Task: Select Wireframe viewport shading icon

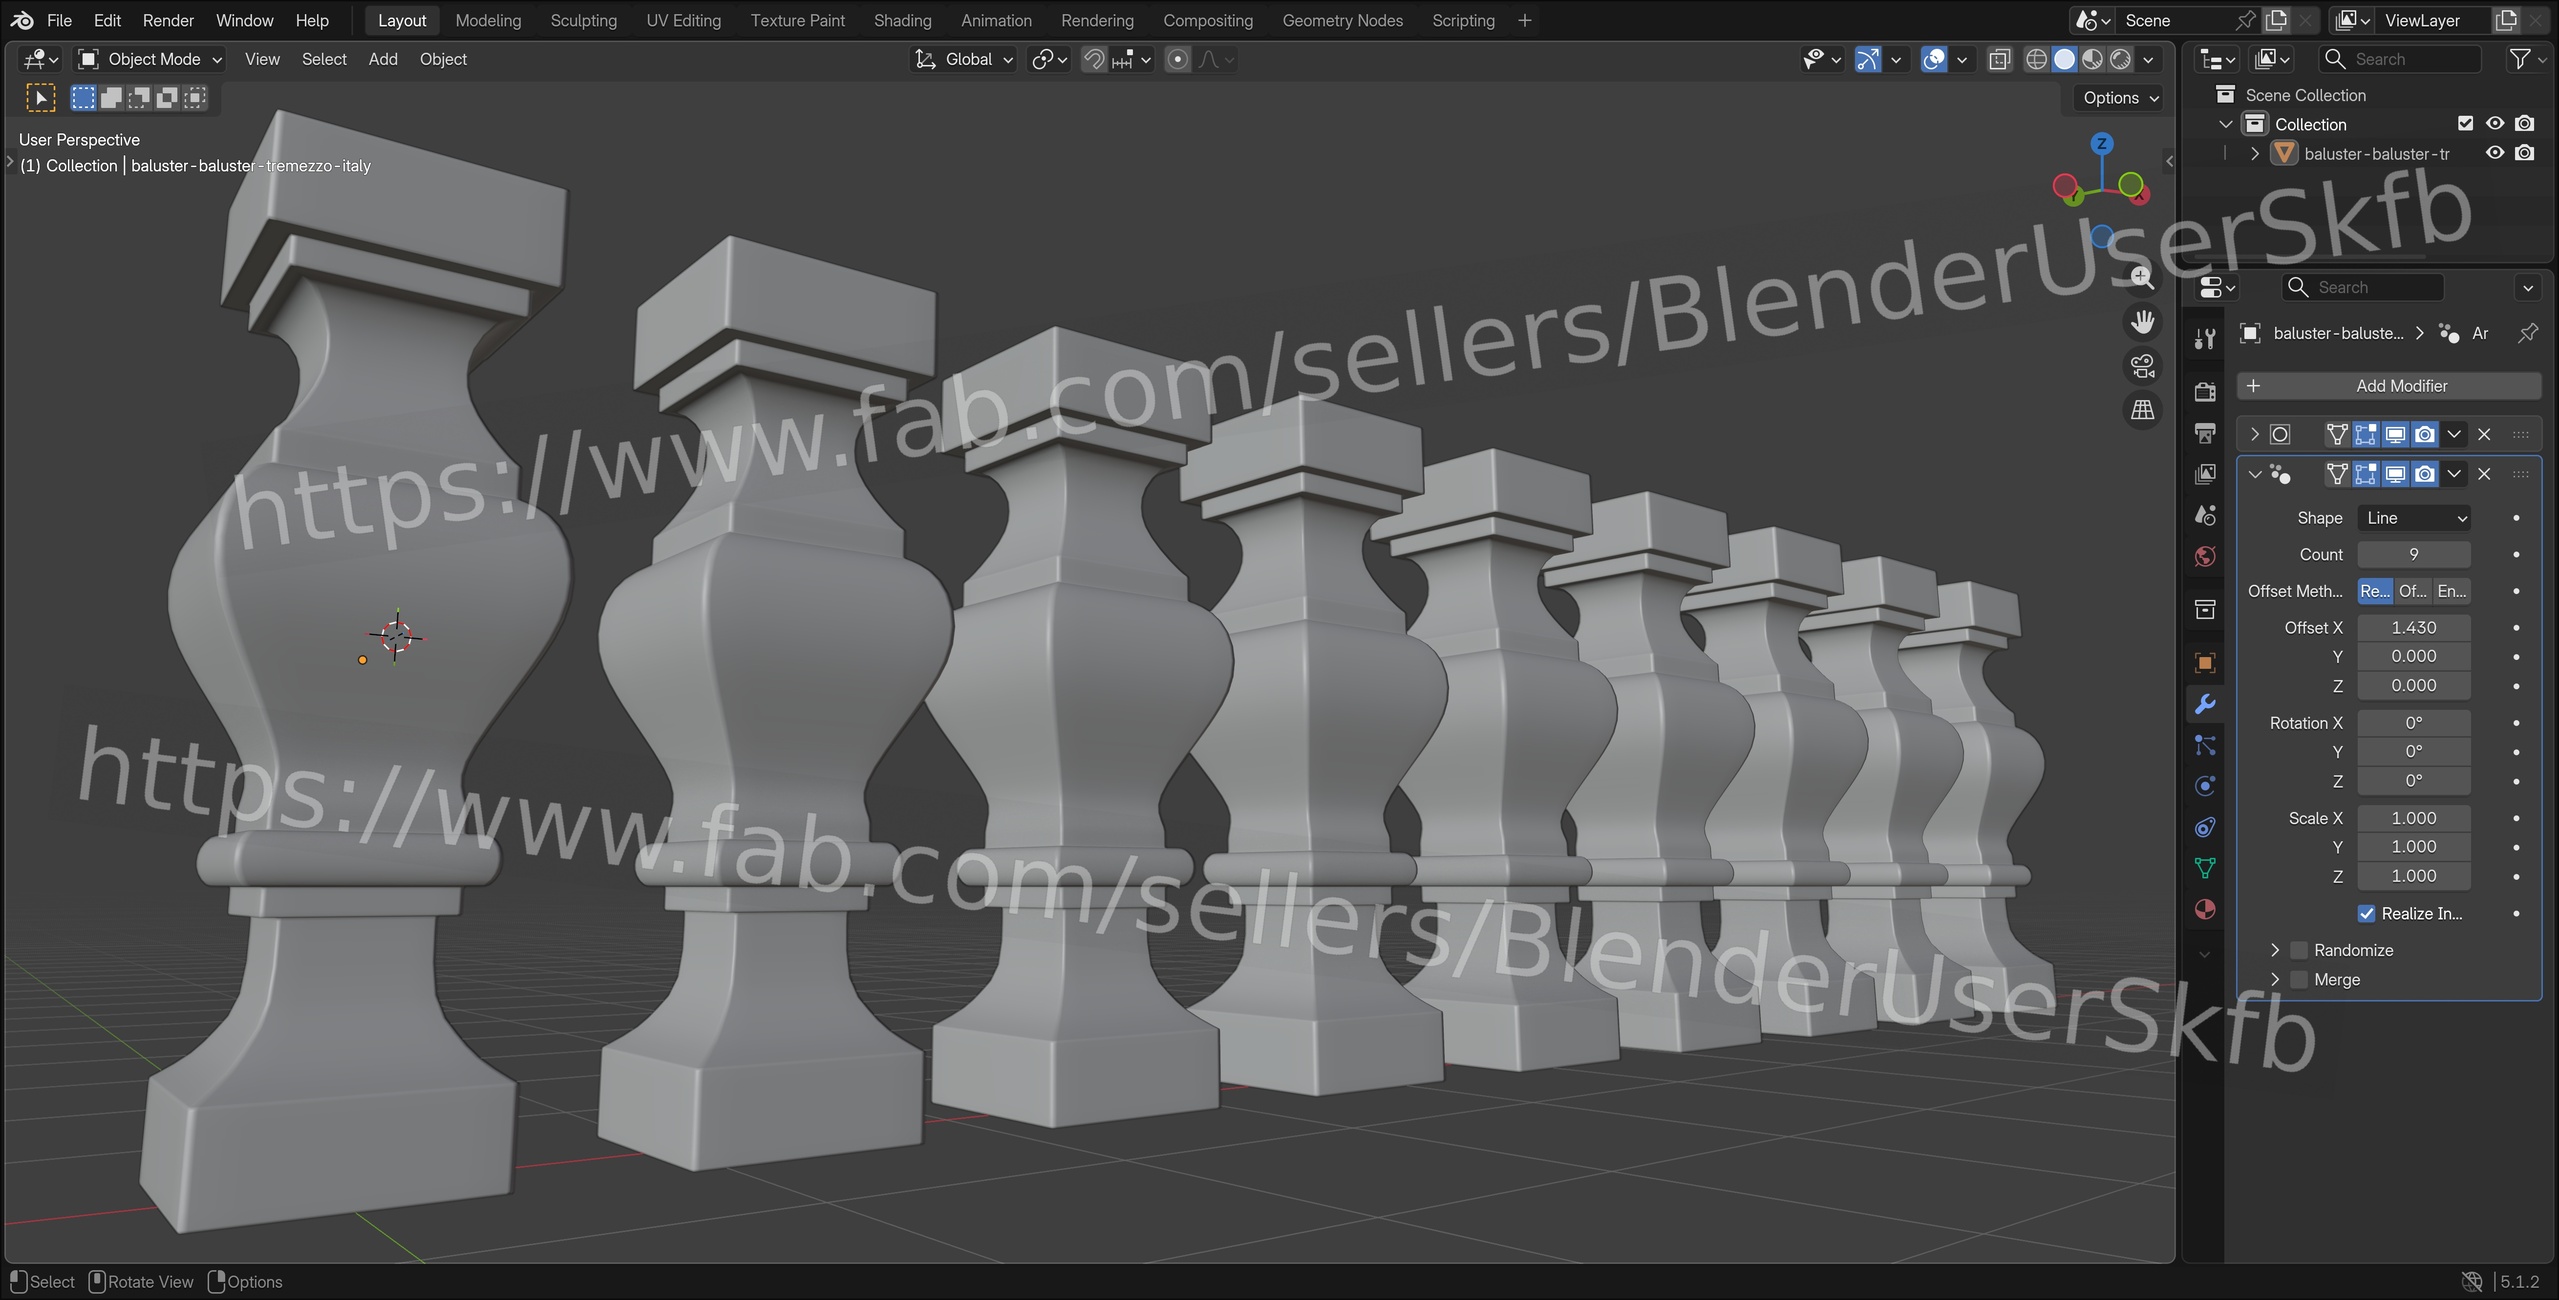Action: [2036, 60]
